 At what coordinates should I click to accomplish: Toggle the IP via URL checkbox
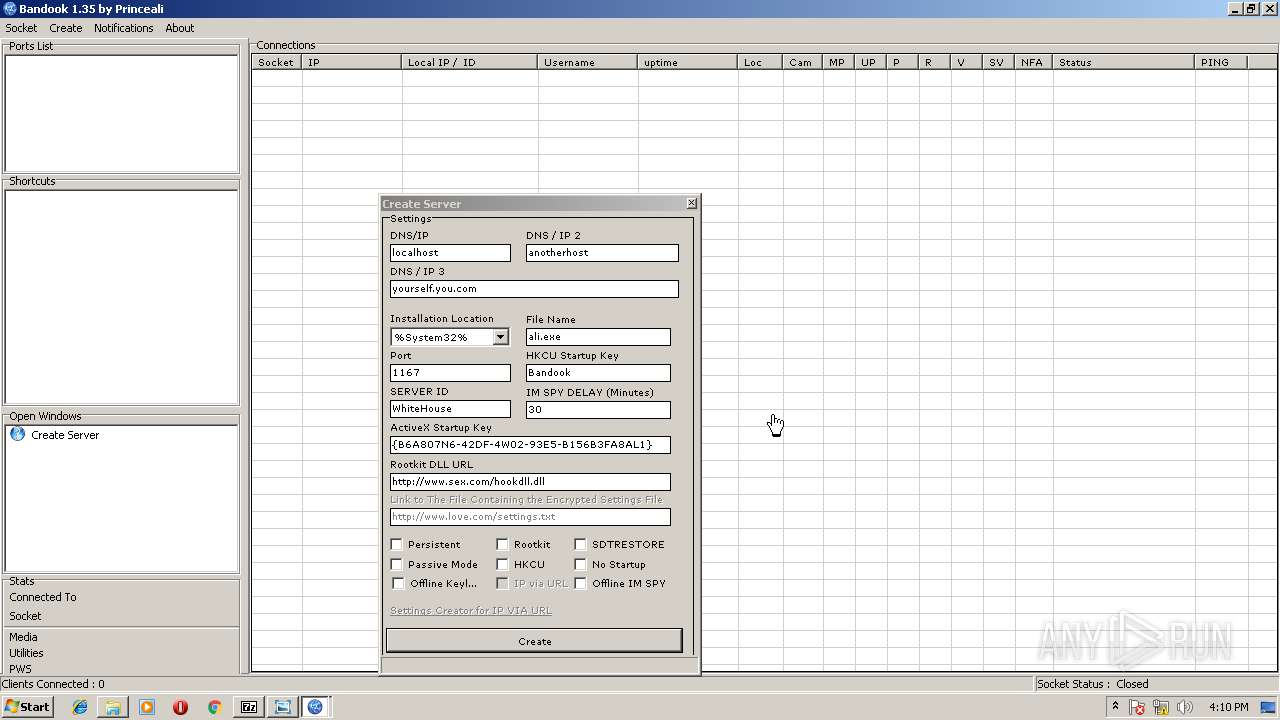point(502,583)
